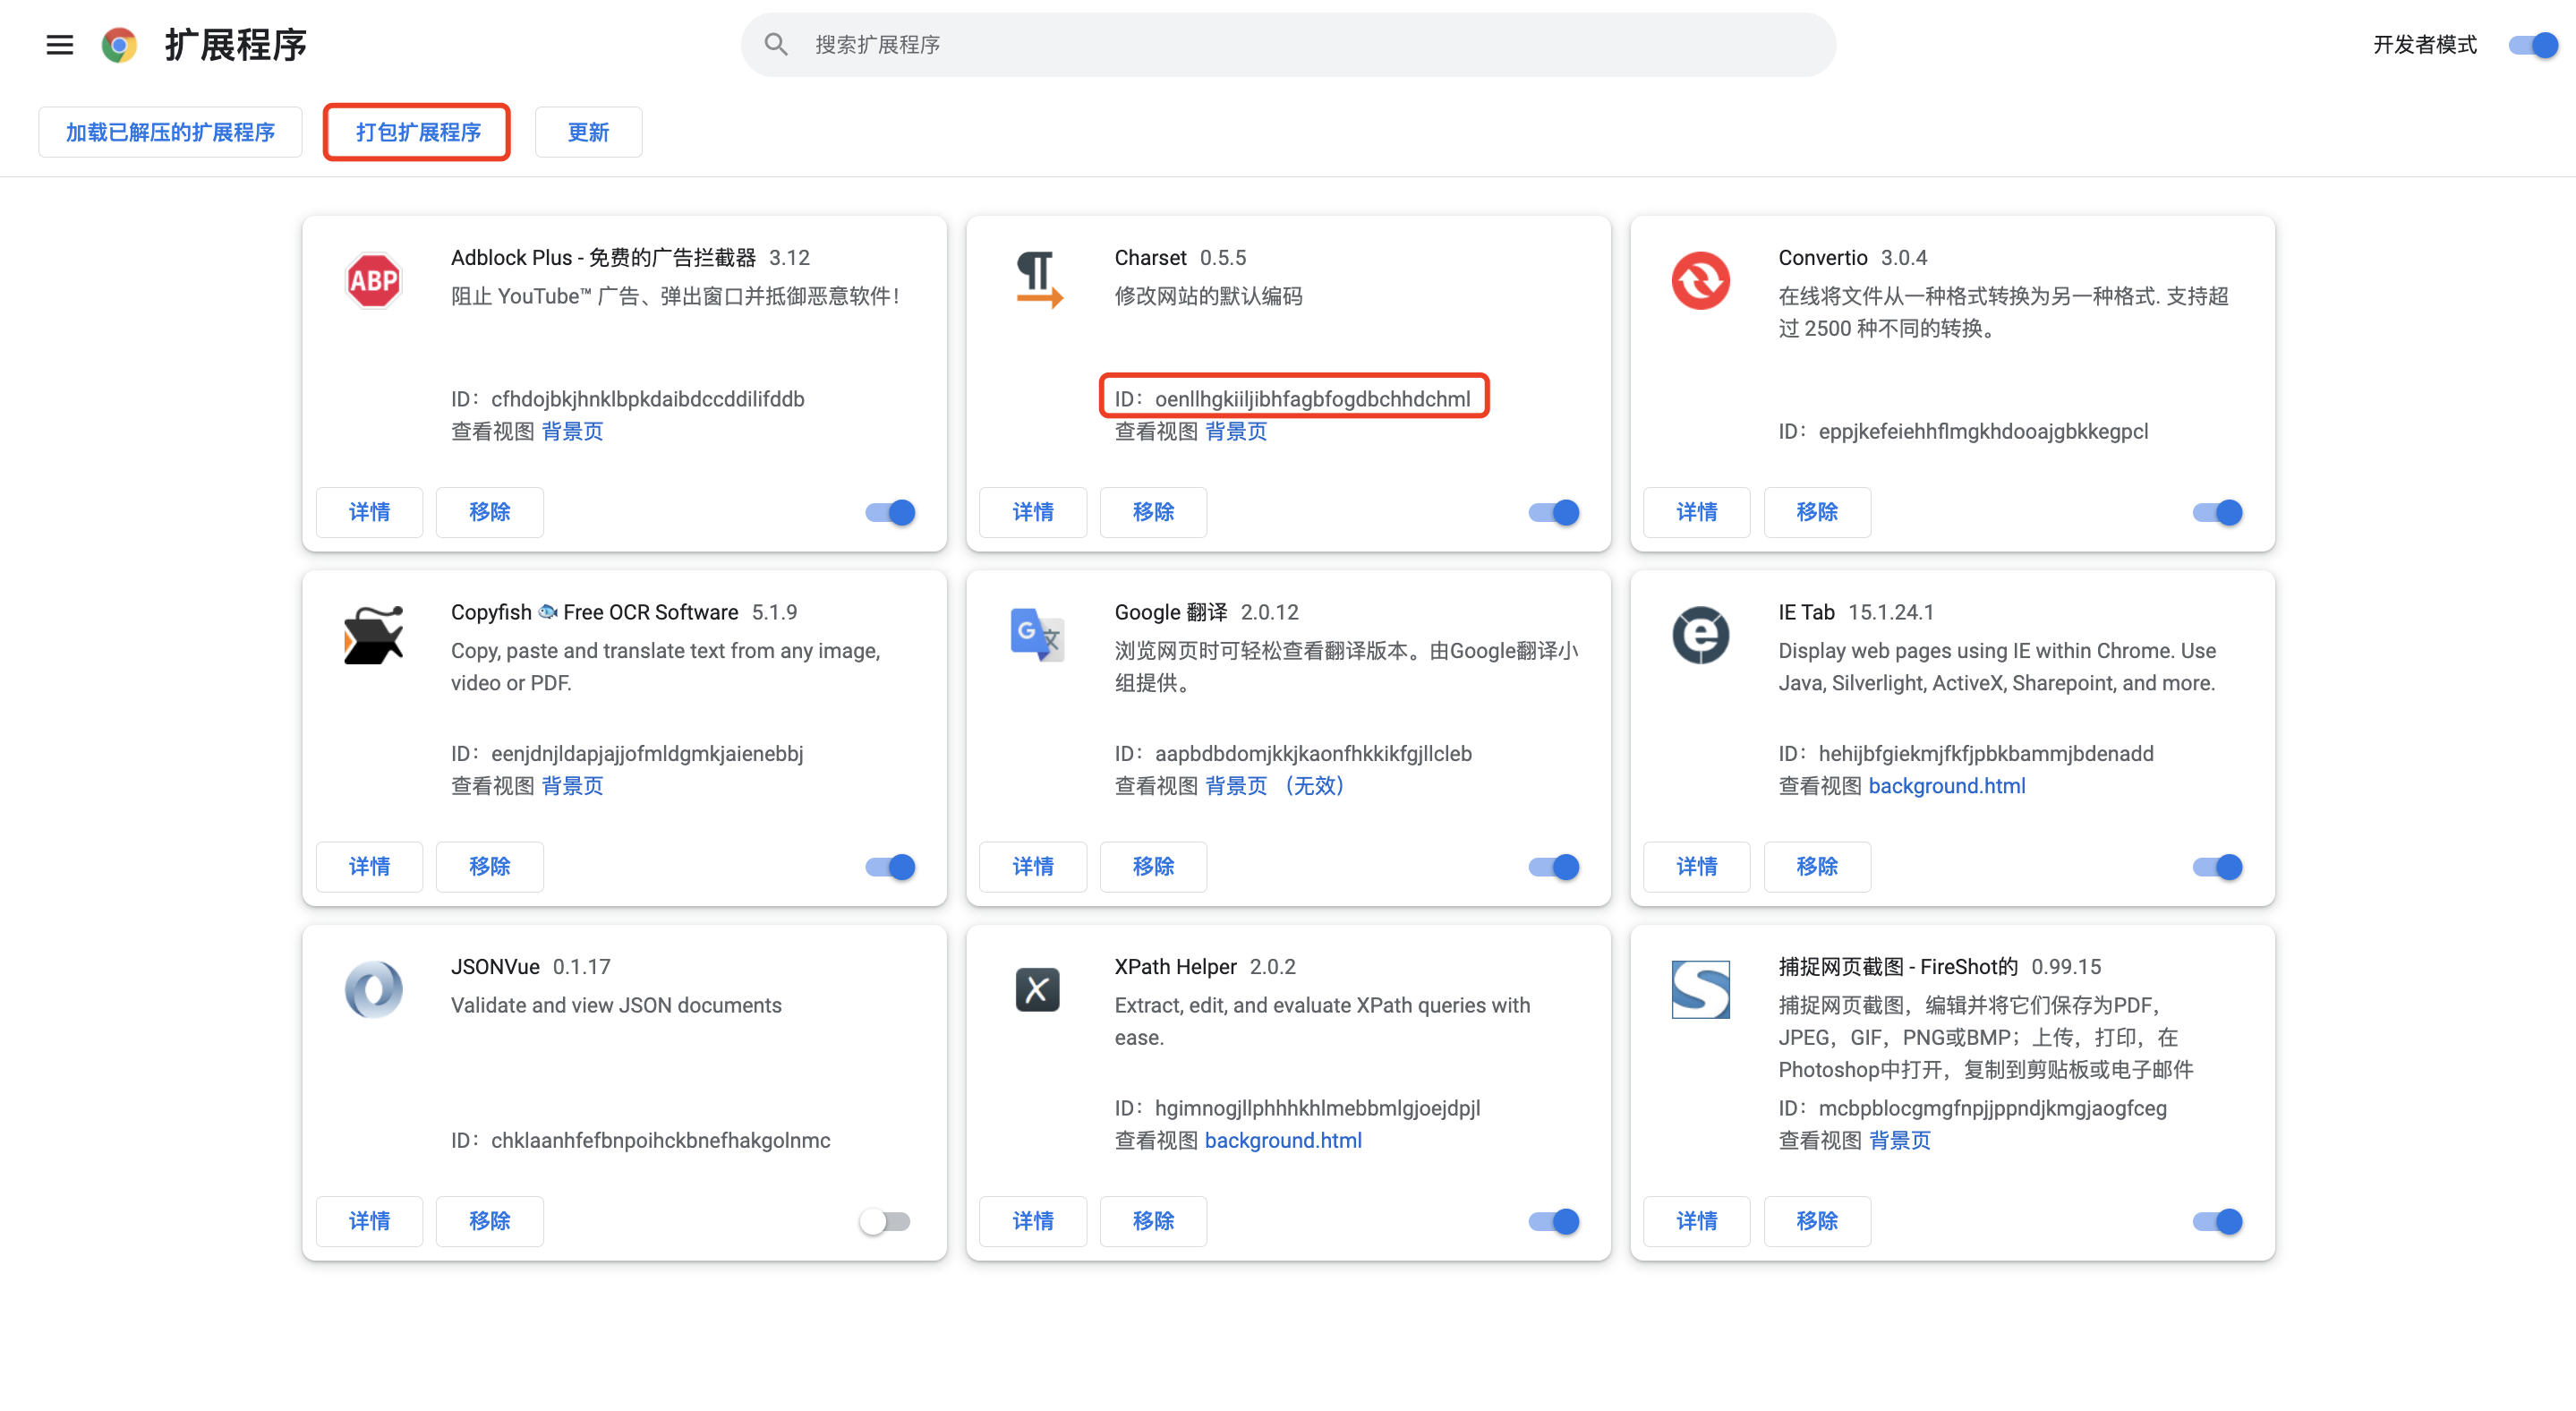Image resolution: width=2576 pixels, height=1411 pixels.
Task: Click the XPath Helper extension icon
Action: [1037, 989]
